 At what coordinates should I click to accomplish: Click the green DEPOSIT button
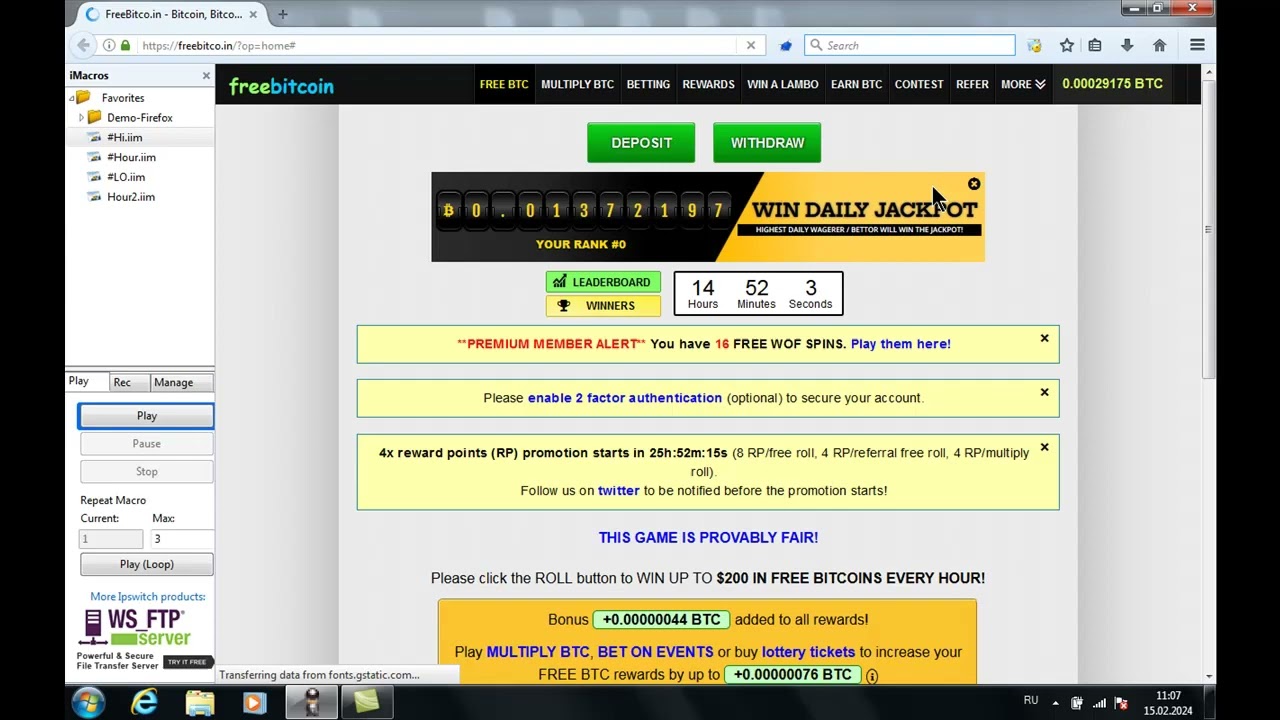click(x=641, y=143)
